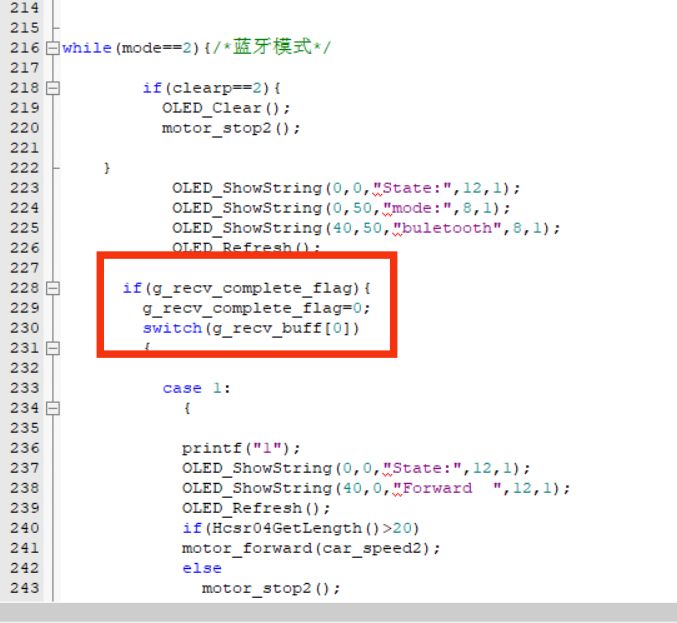Click the "Forward " string on line 238

point(447,488)
